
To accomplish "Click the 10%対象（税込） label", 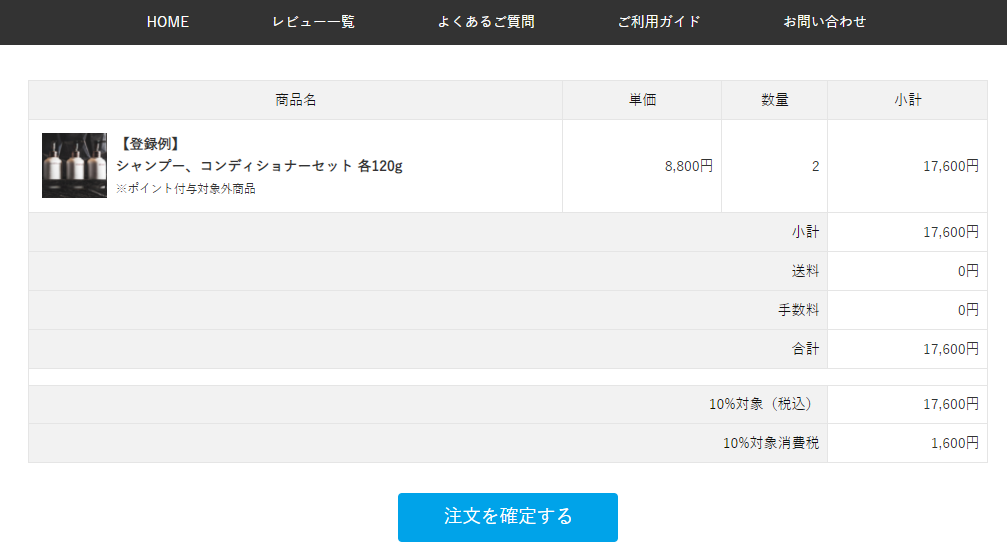I will point(763,404).
